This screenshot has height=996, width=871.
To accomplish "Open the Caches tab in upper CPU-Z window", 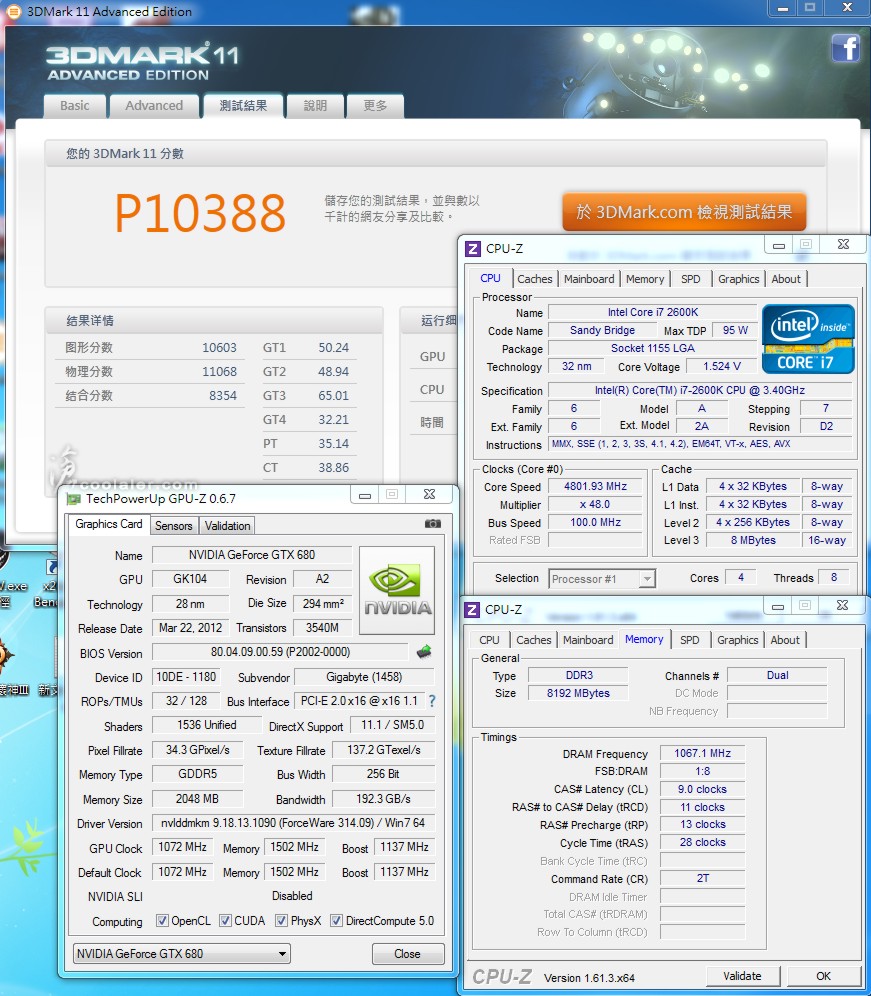I will [x=535, y=279].
